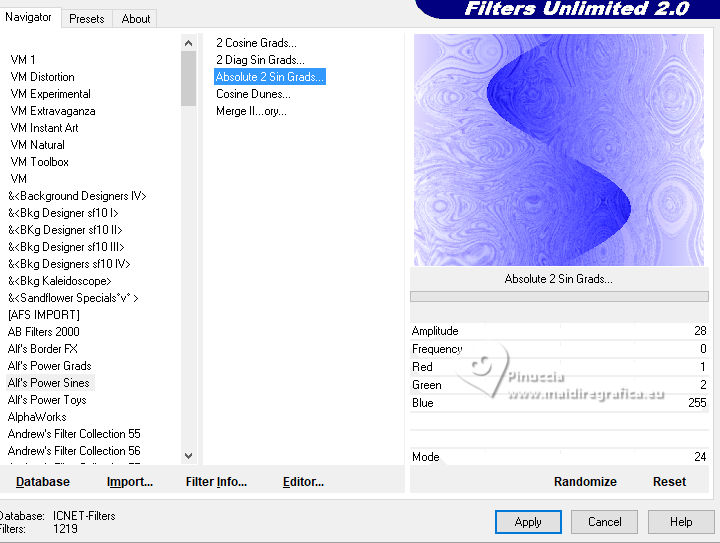Viewport: 720px width, 543px height.
Task: Click the blue filter preview image
Action: pos(559,150)
